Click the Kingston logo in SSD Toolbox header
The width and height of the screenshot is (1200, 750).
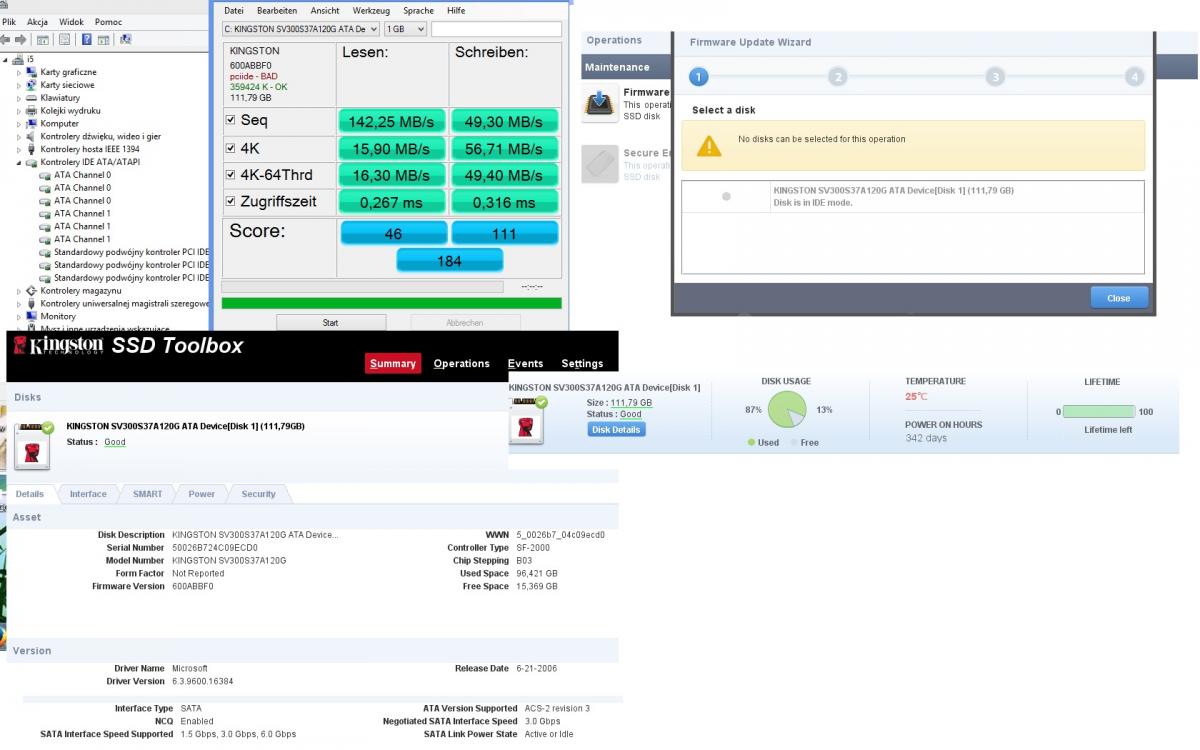click(58, 347)
